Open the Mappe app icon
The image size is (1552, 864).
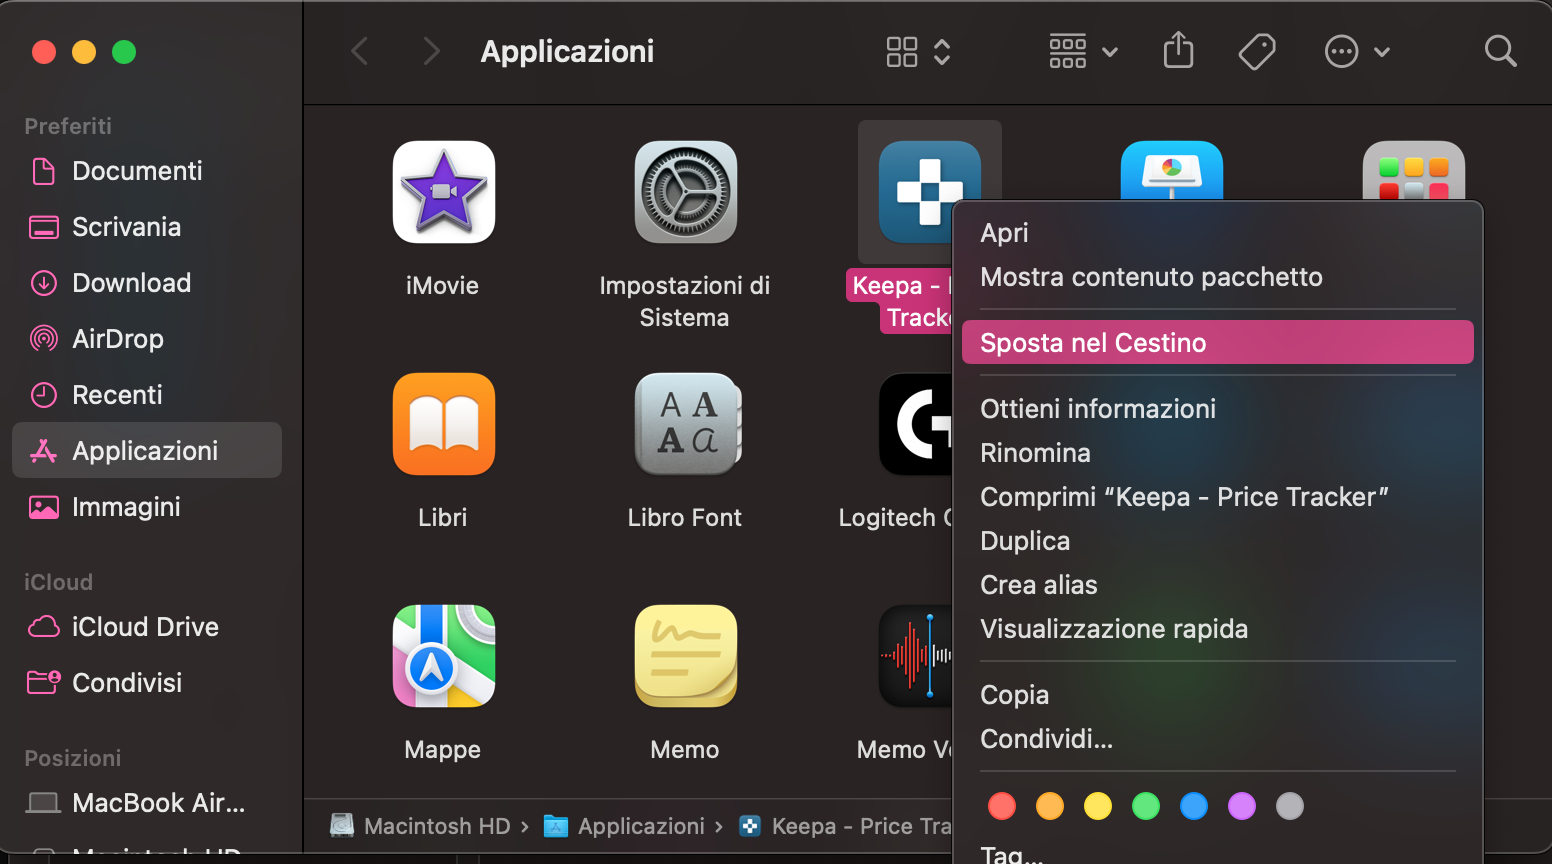443,656
